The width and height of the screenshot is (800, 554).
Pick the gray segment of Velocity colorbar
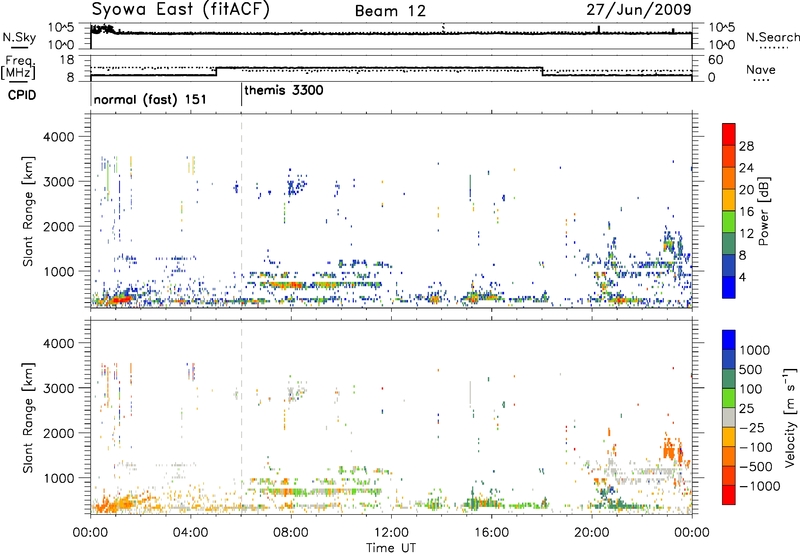[729, 417]
